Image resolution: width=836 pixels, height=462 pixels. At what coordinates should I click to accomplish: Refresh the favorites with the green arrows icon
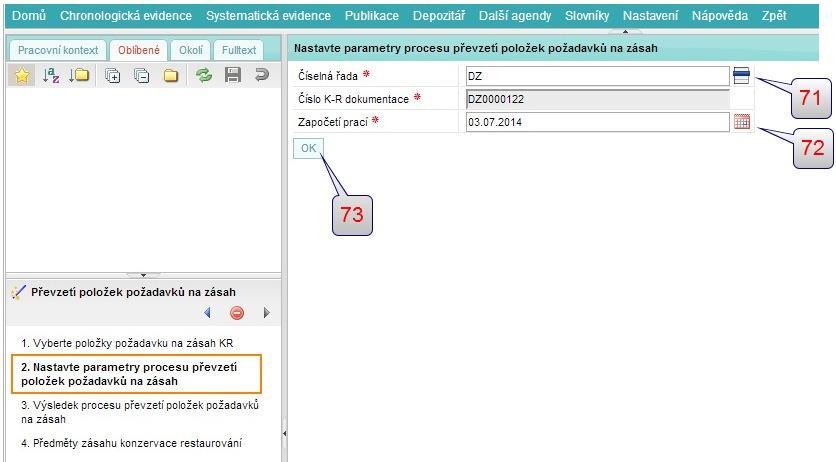204,75
